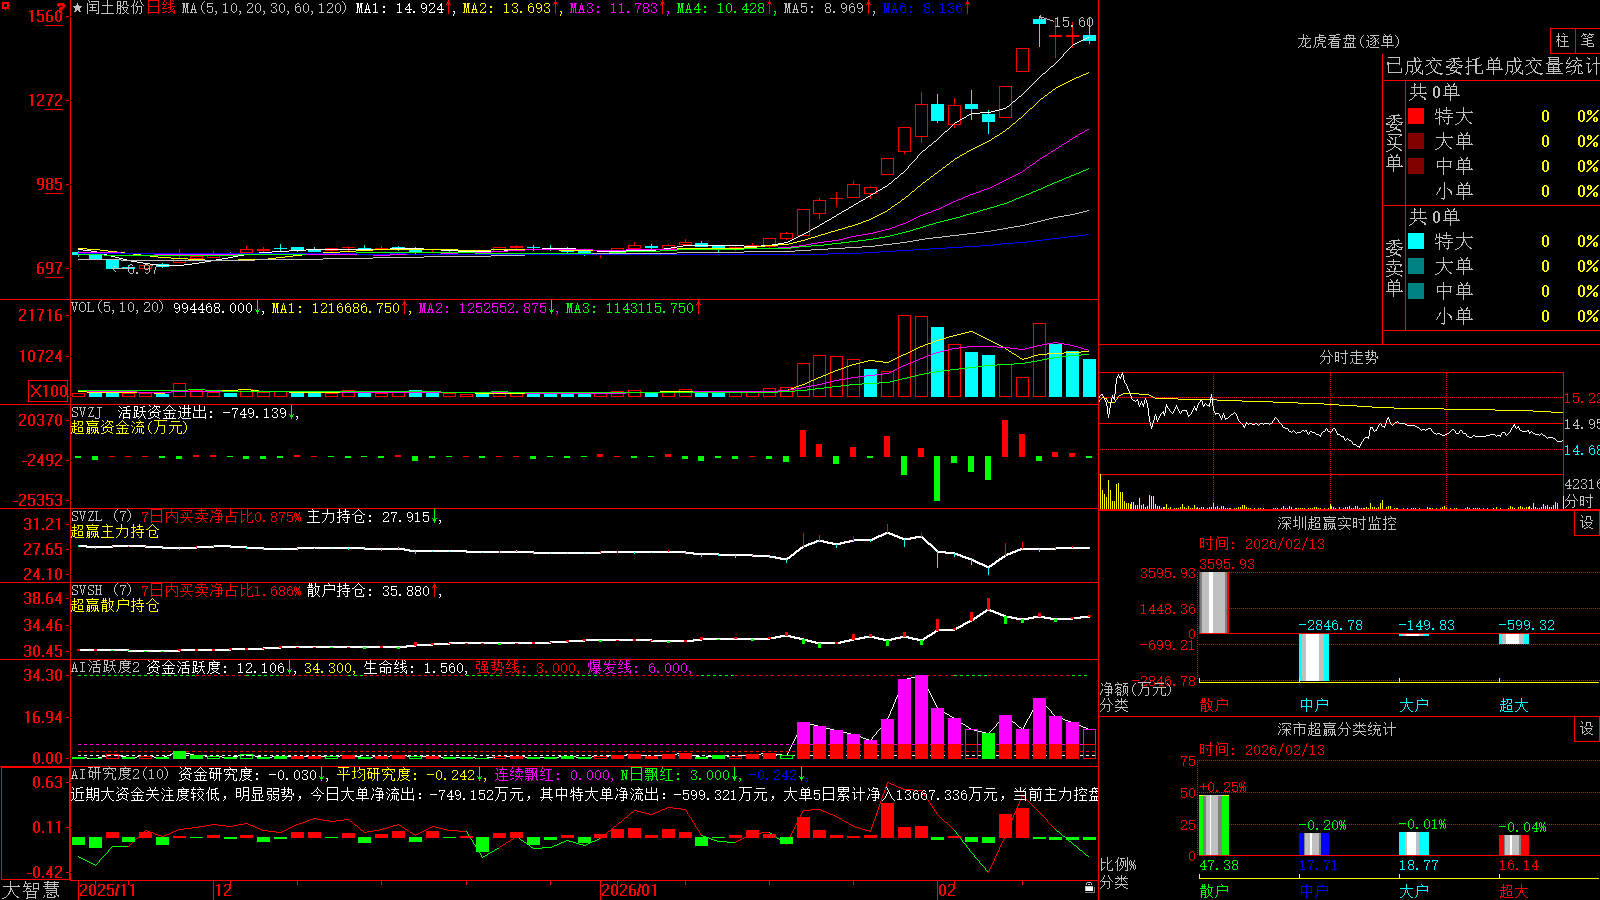The image size is (1600, 900).
Task: Click the SVZJ indicator label
Action: [x=87, y=412]
